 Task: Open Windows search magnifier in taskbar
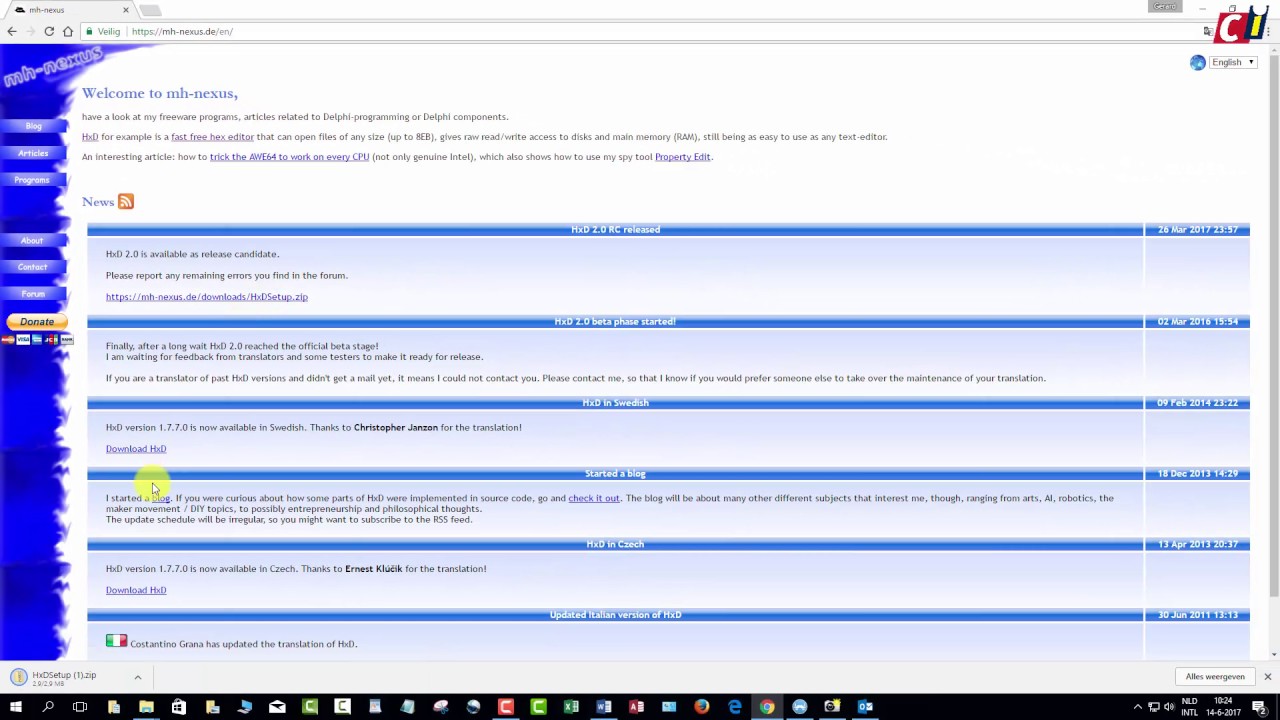pos(48,707)
